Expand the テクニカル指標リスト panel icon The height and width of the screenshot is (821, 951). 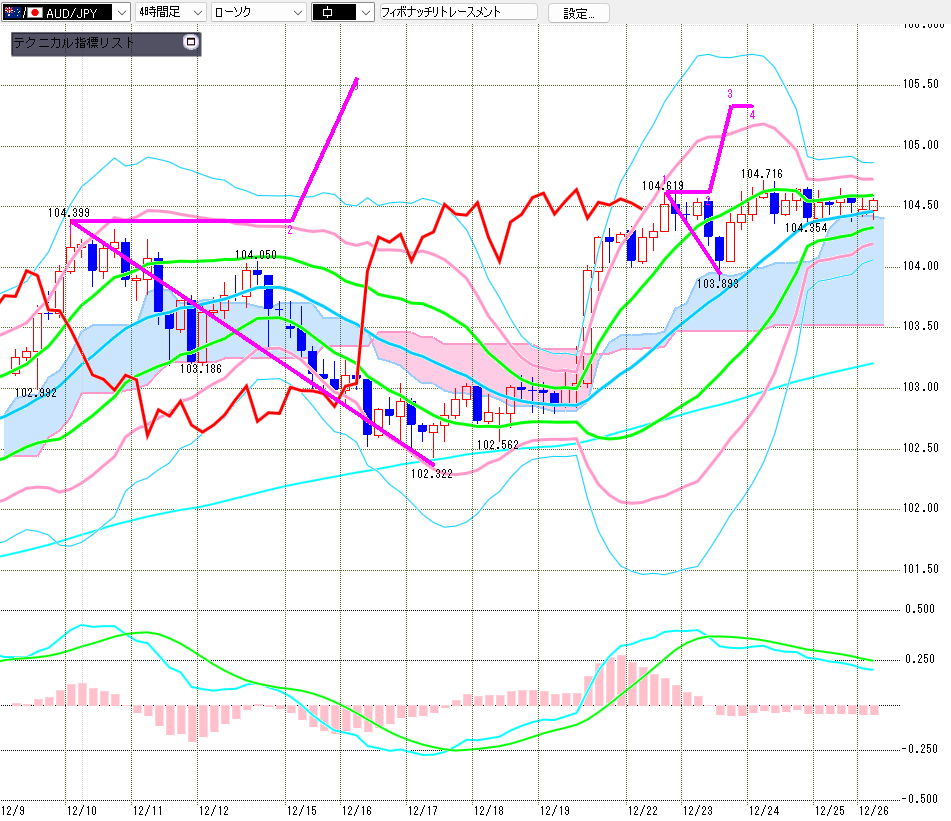191,43
